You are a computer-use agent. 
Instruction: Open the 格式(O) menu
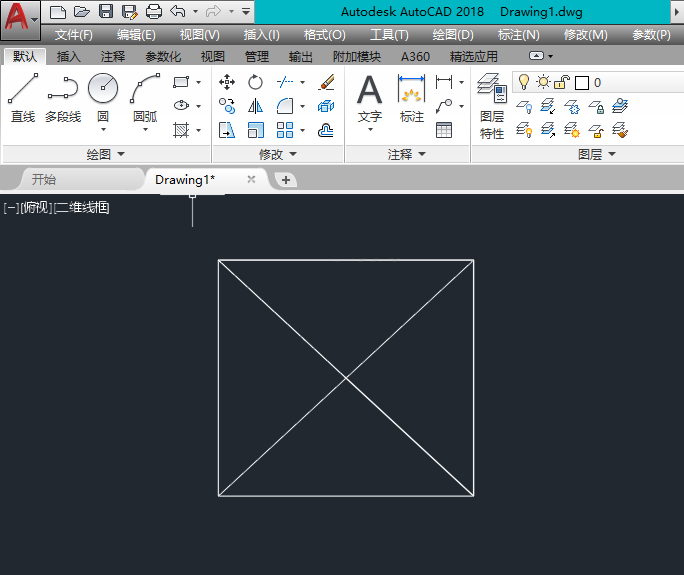click(325, 34)
